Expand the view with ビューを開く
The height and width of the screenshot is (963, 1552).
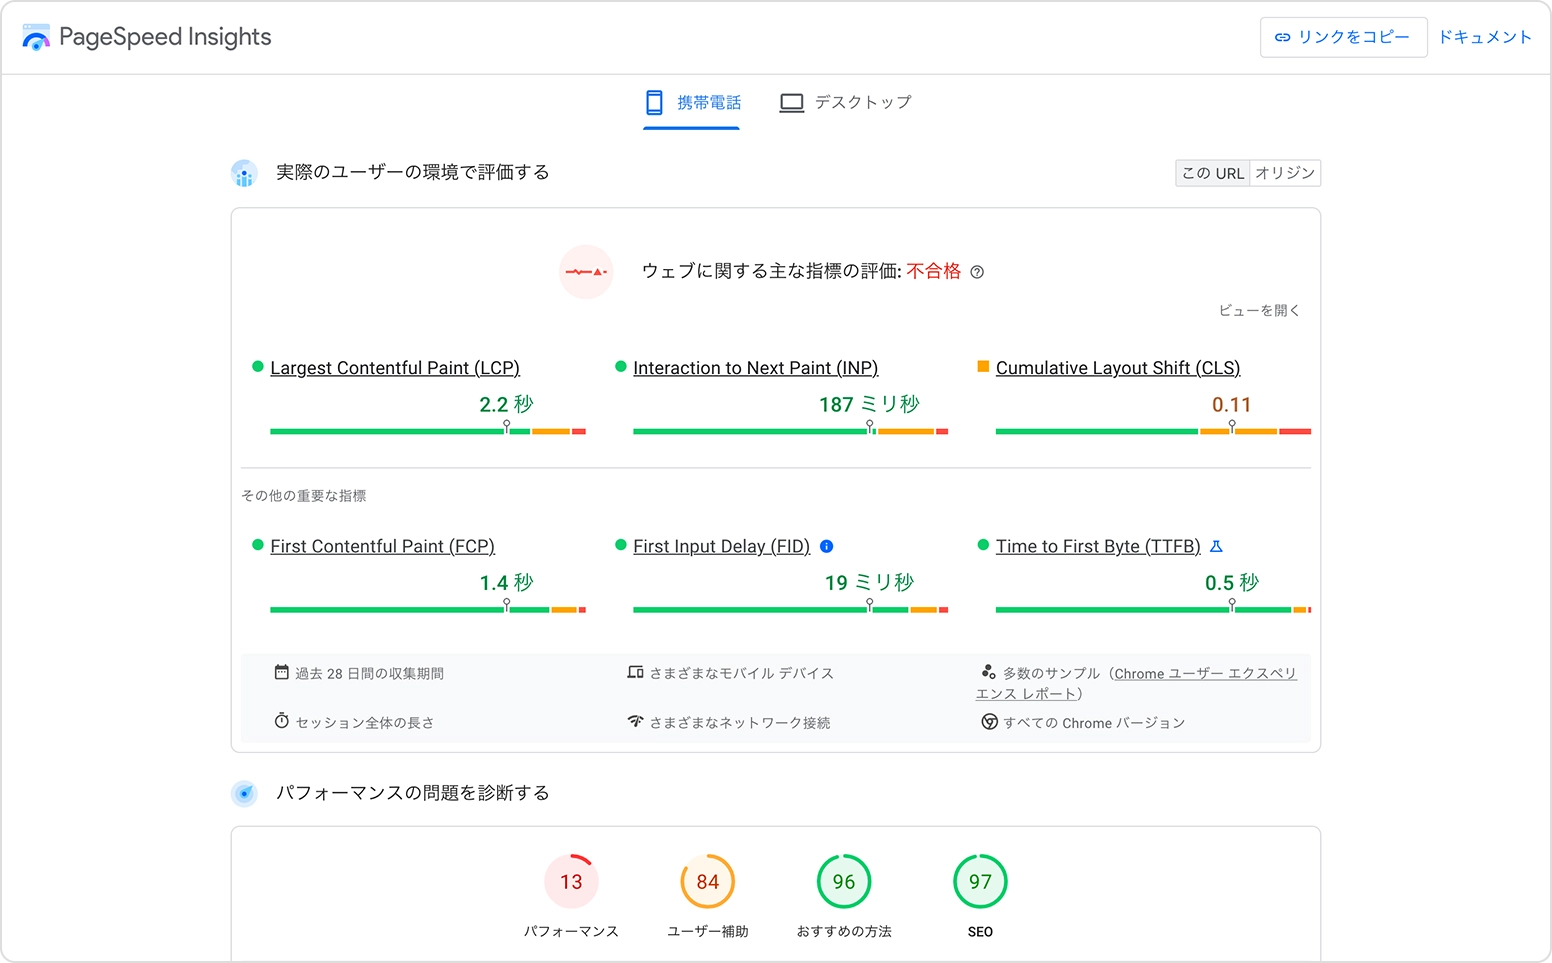[1259, 311]
